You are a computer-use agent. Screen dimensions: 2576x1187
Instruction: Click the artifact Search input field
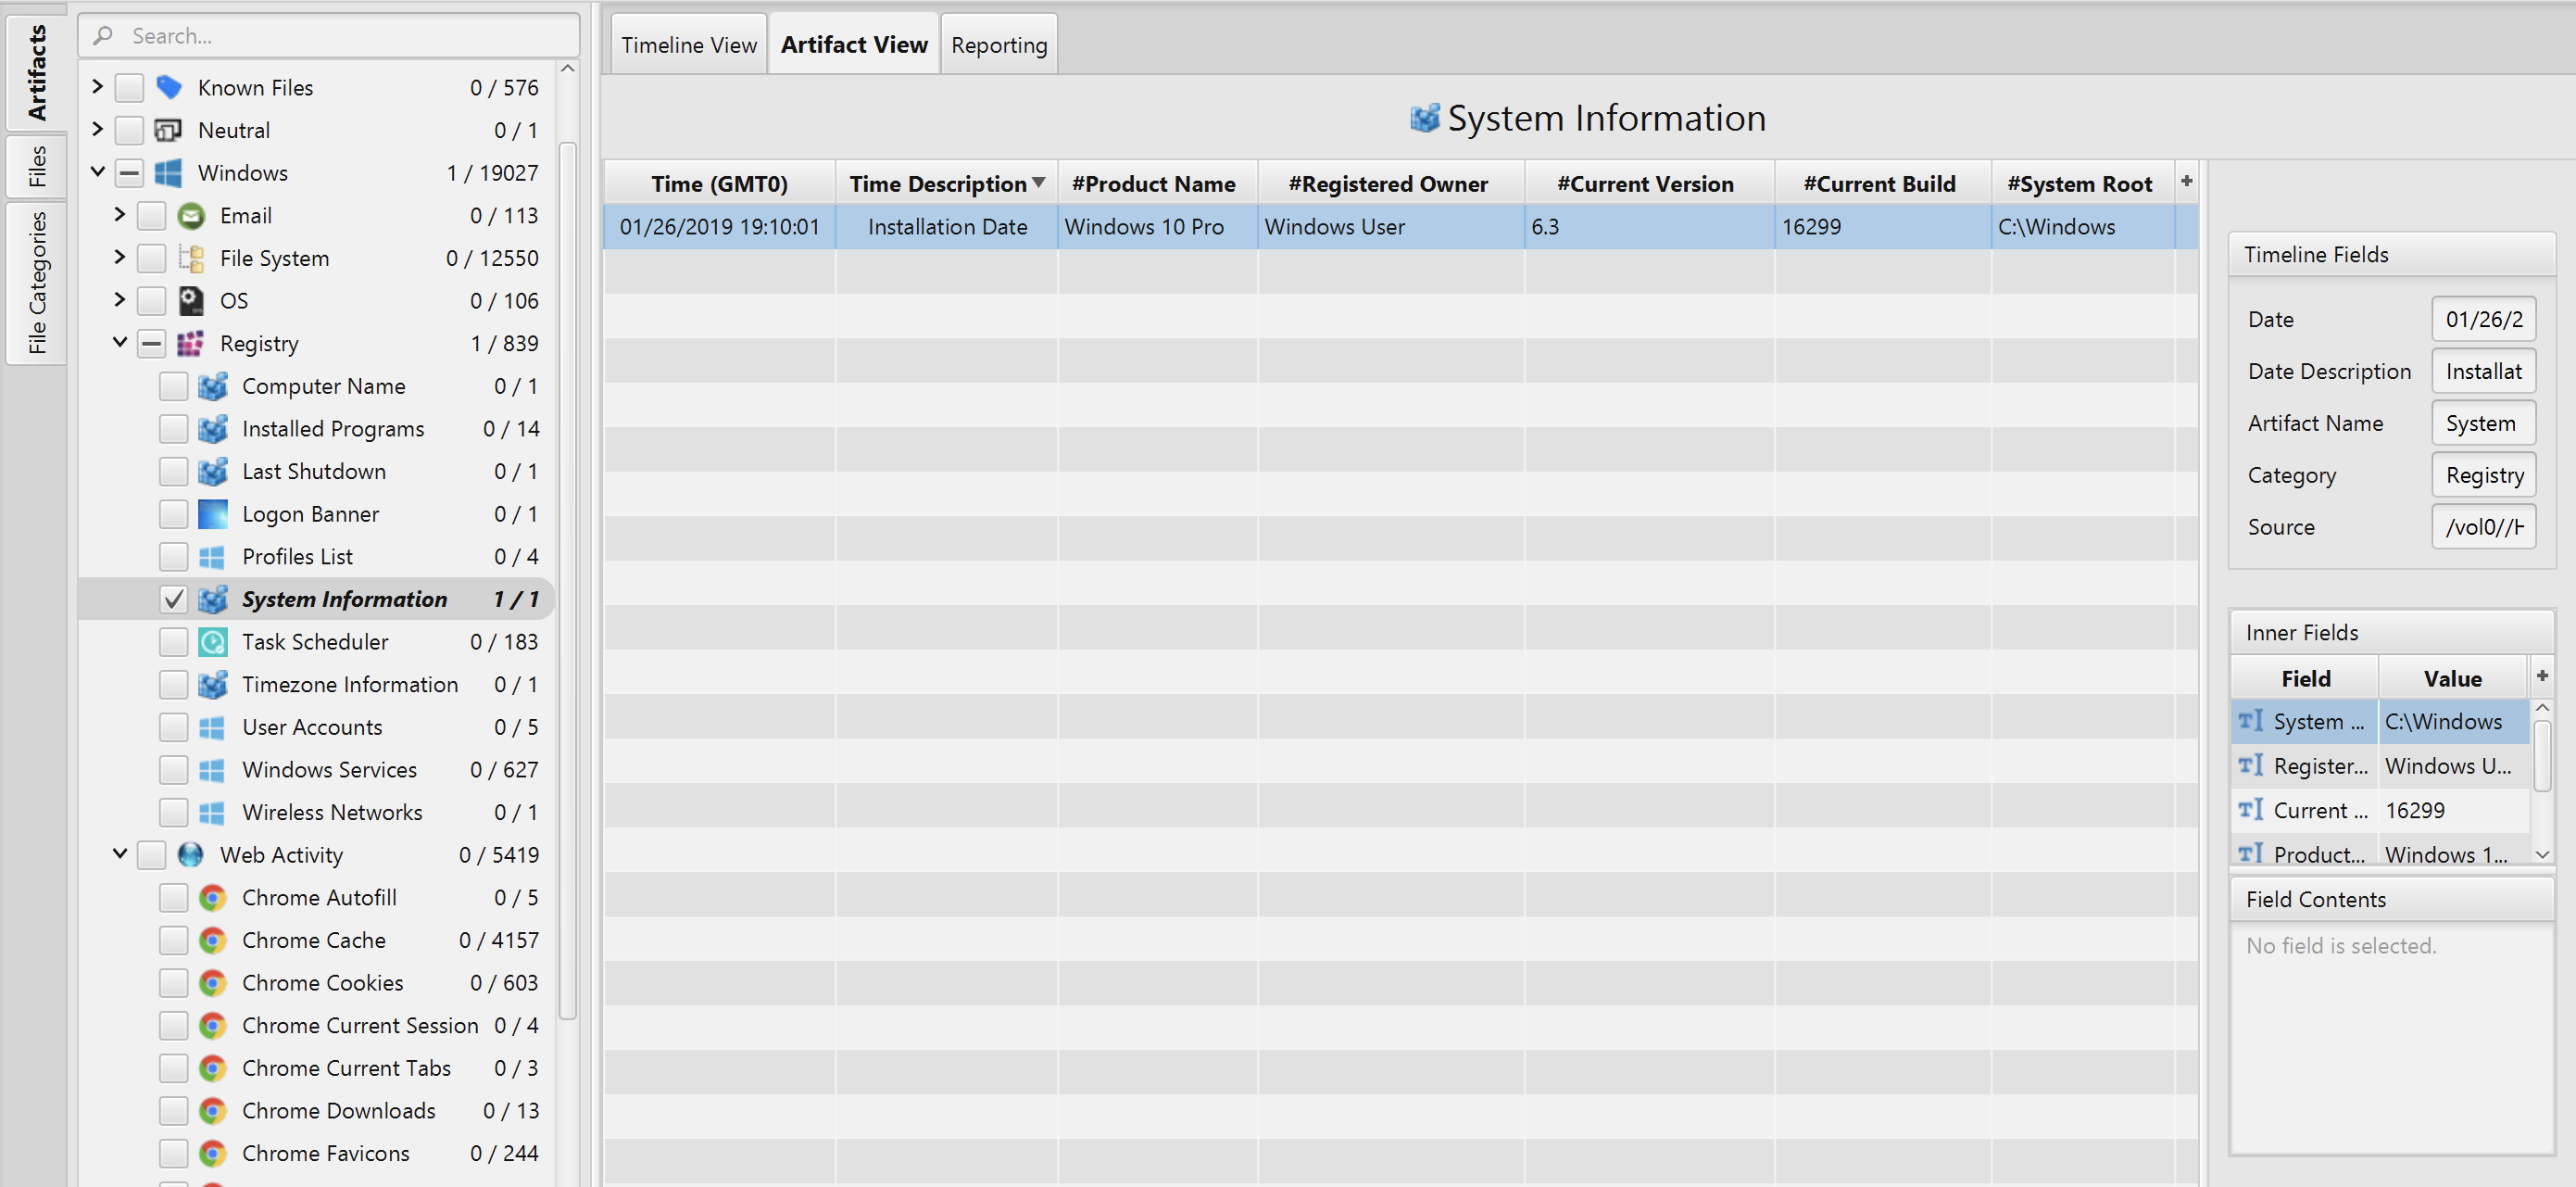340,36
